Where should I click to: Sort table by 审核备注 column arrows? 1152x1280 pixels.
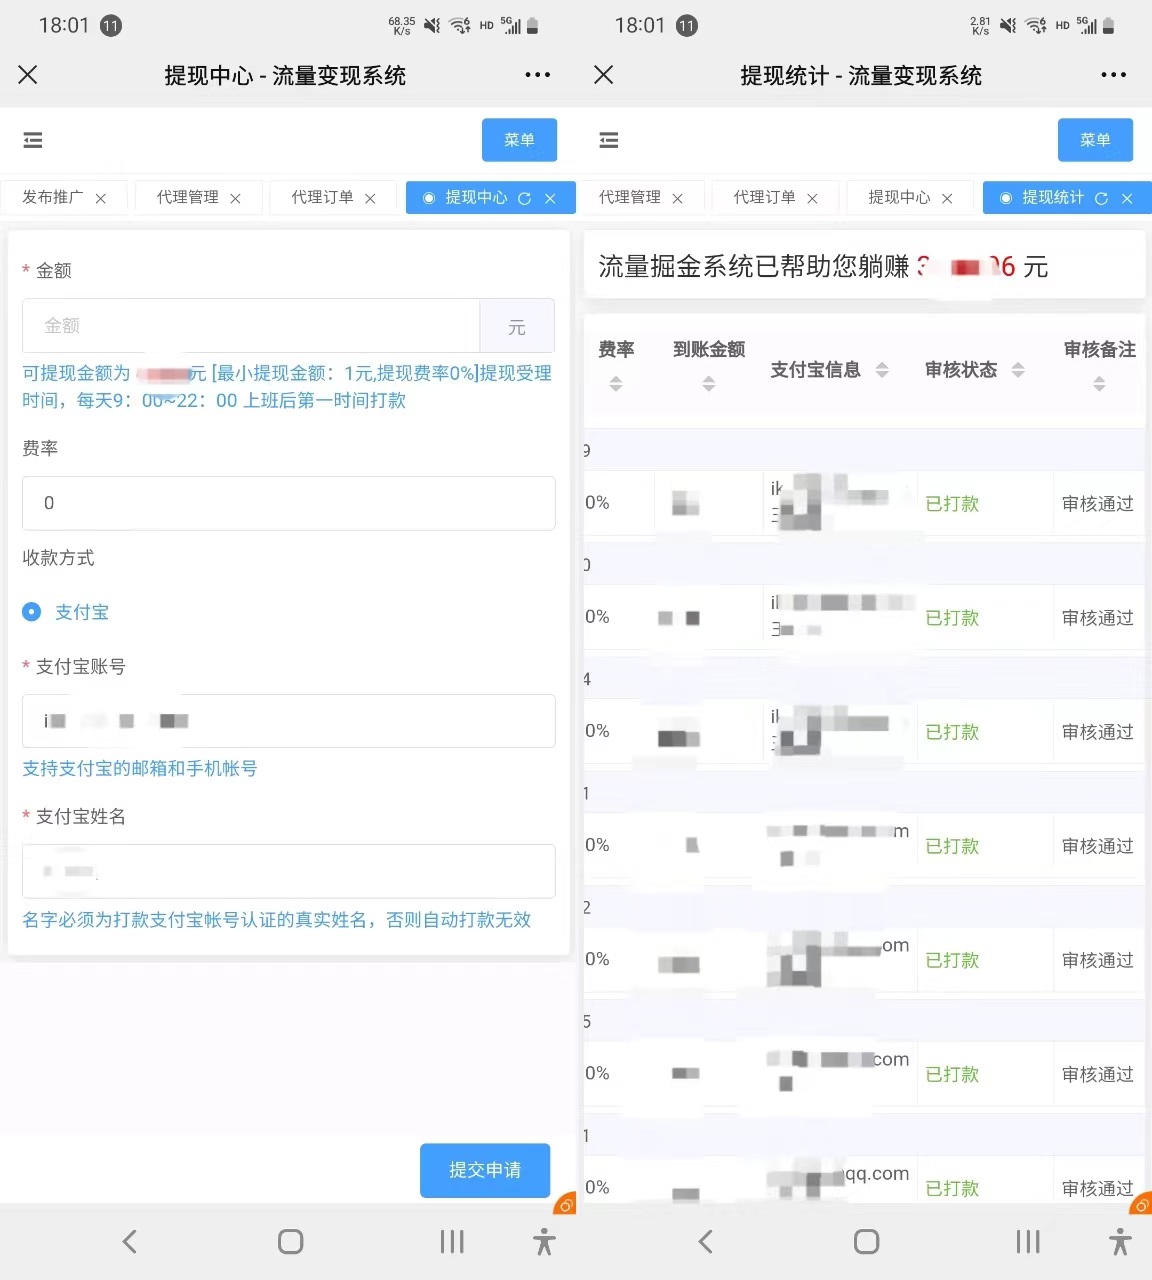(1099, 384)
